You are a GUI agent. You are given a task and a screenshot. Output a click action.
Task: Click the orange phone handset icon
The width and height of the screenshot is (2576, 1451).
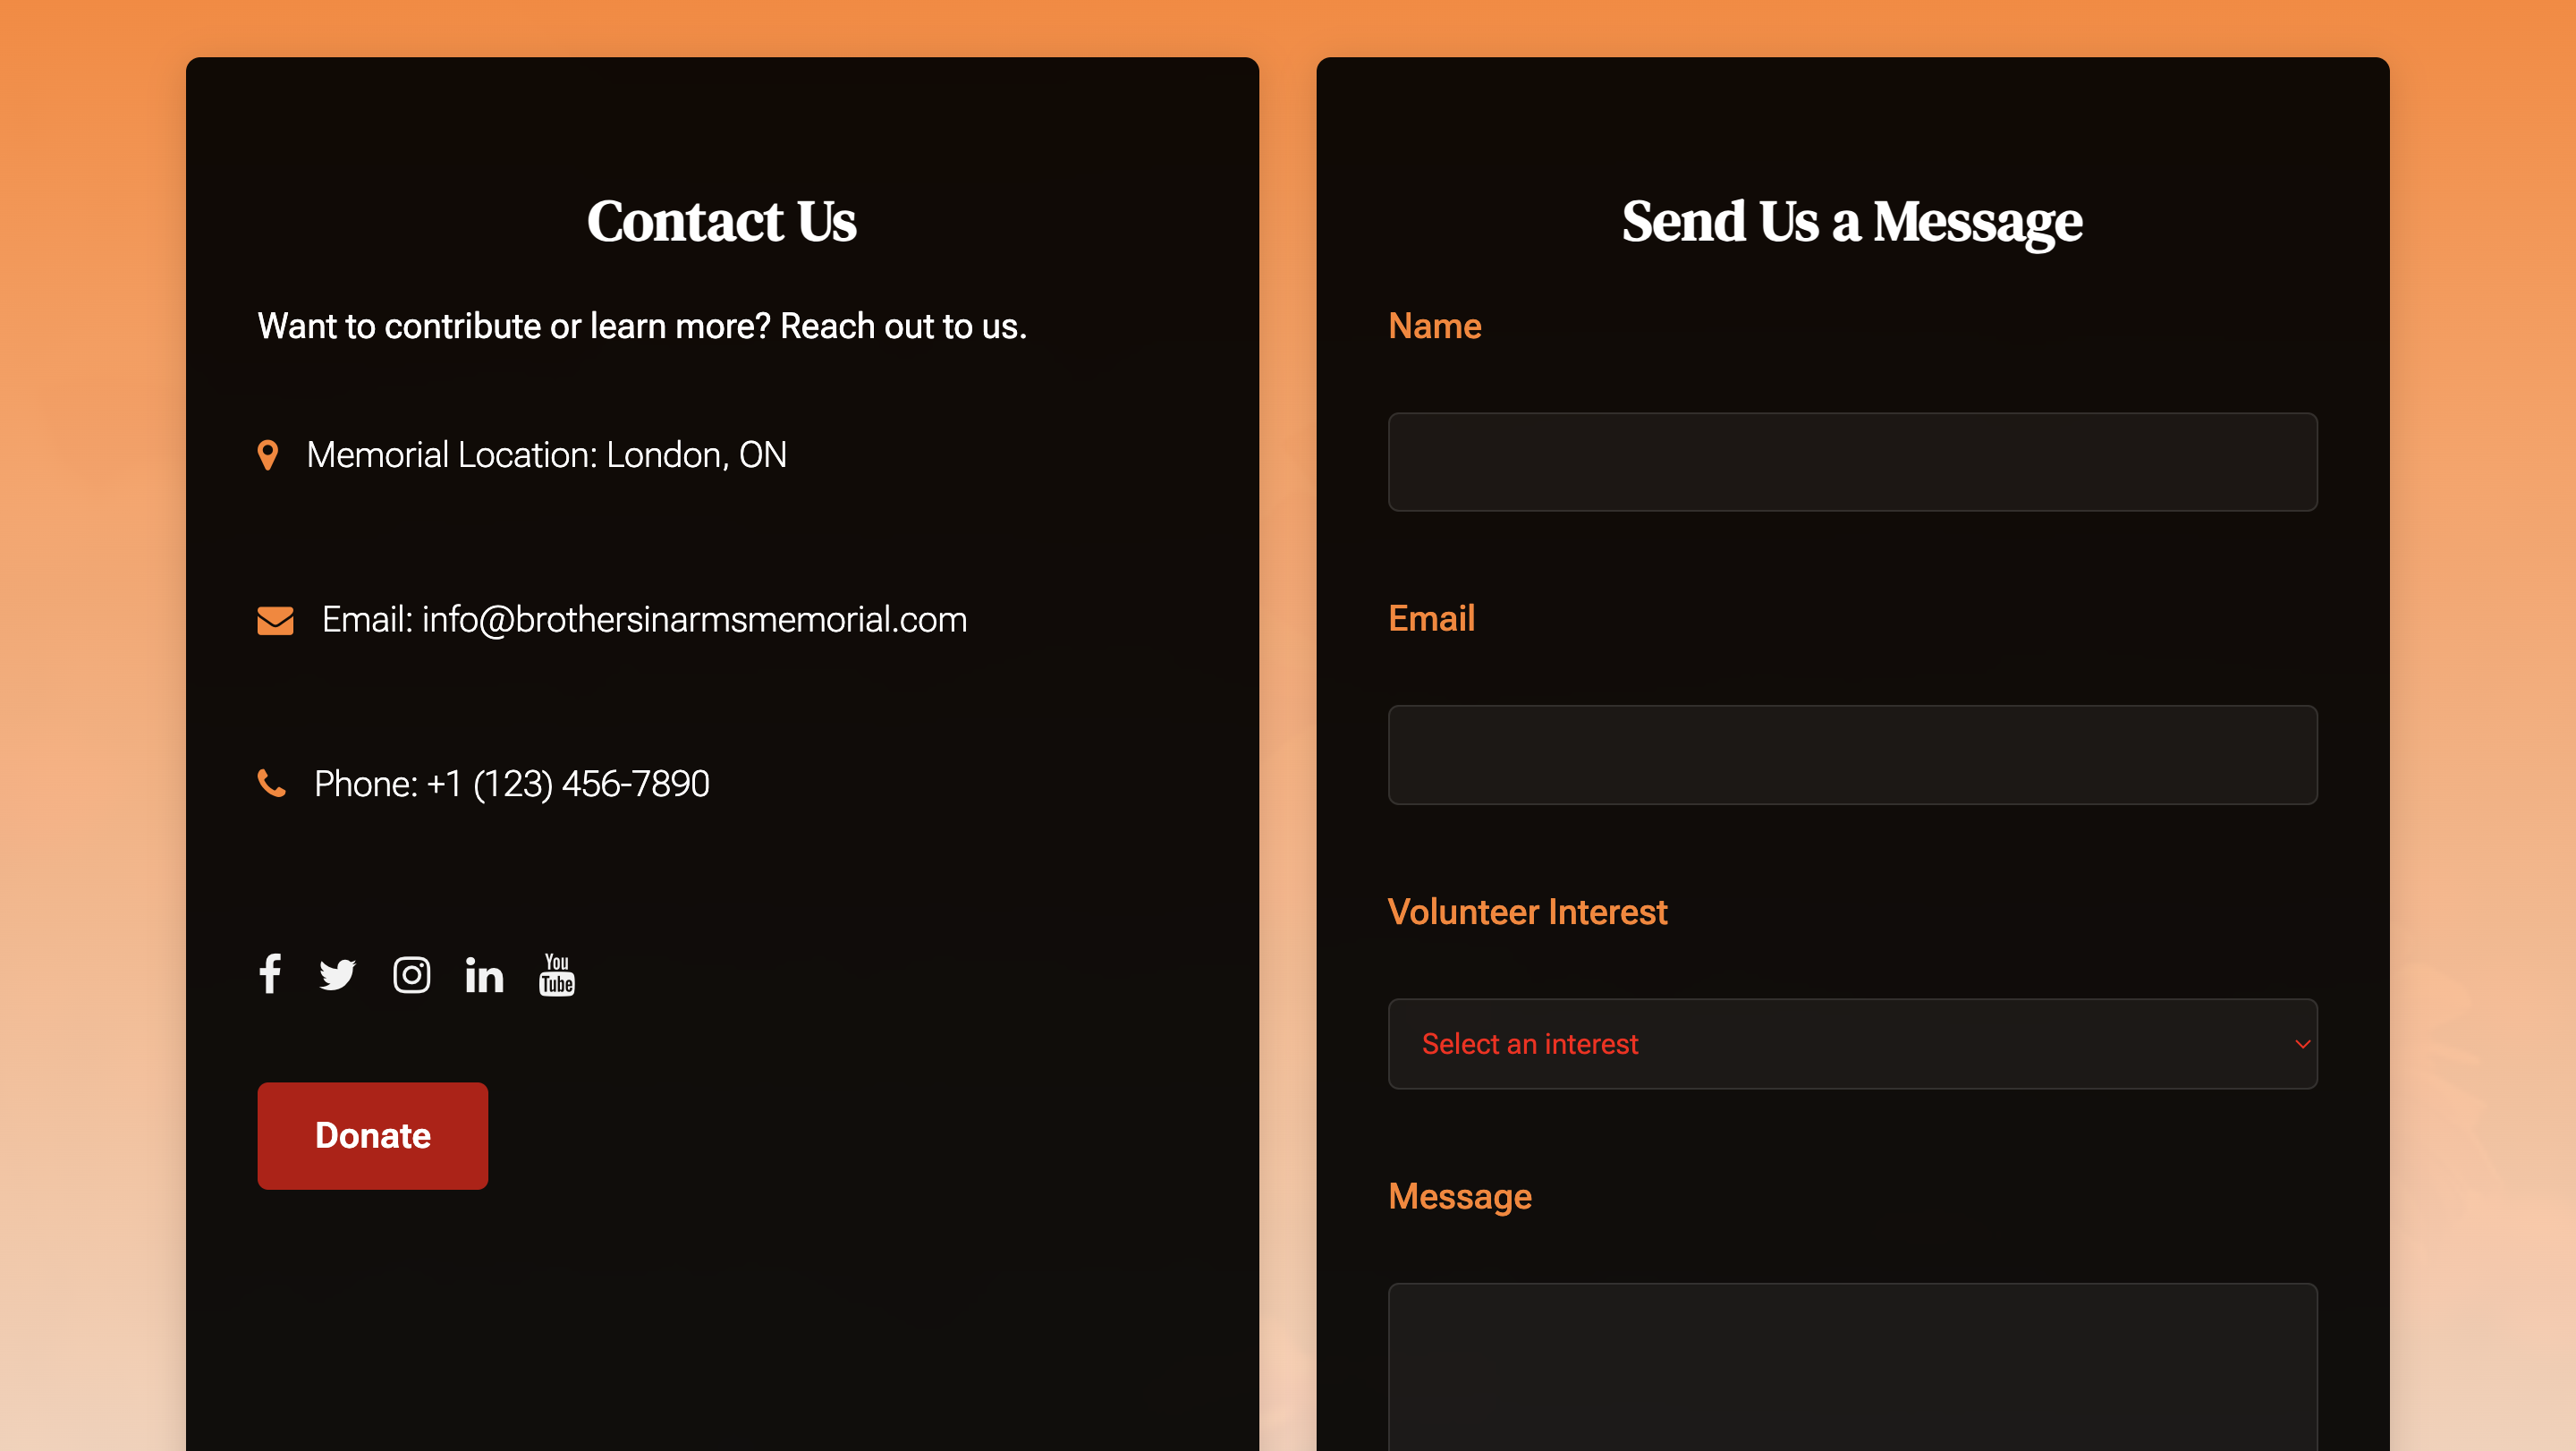tap(272, 783)
